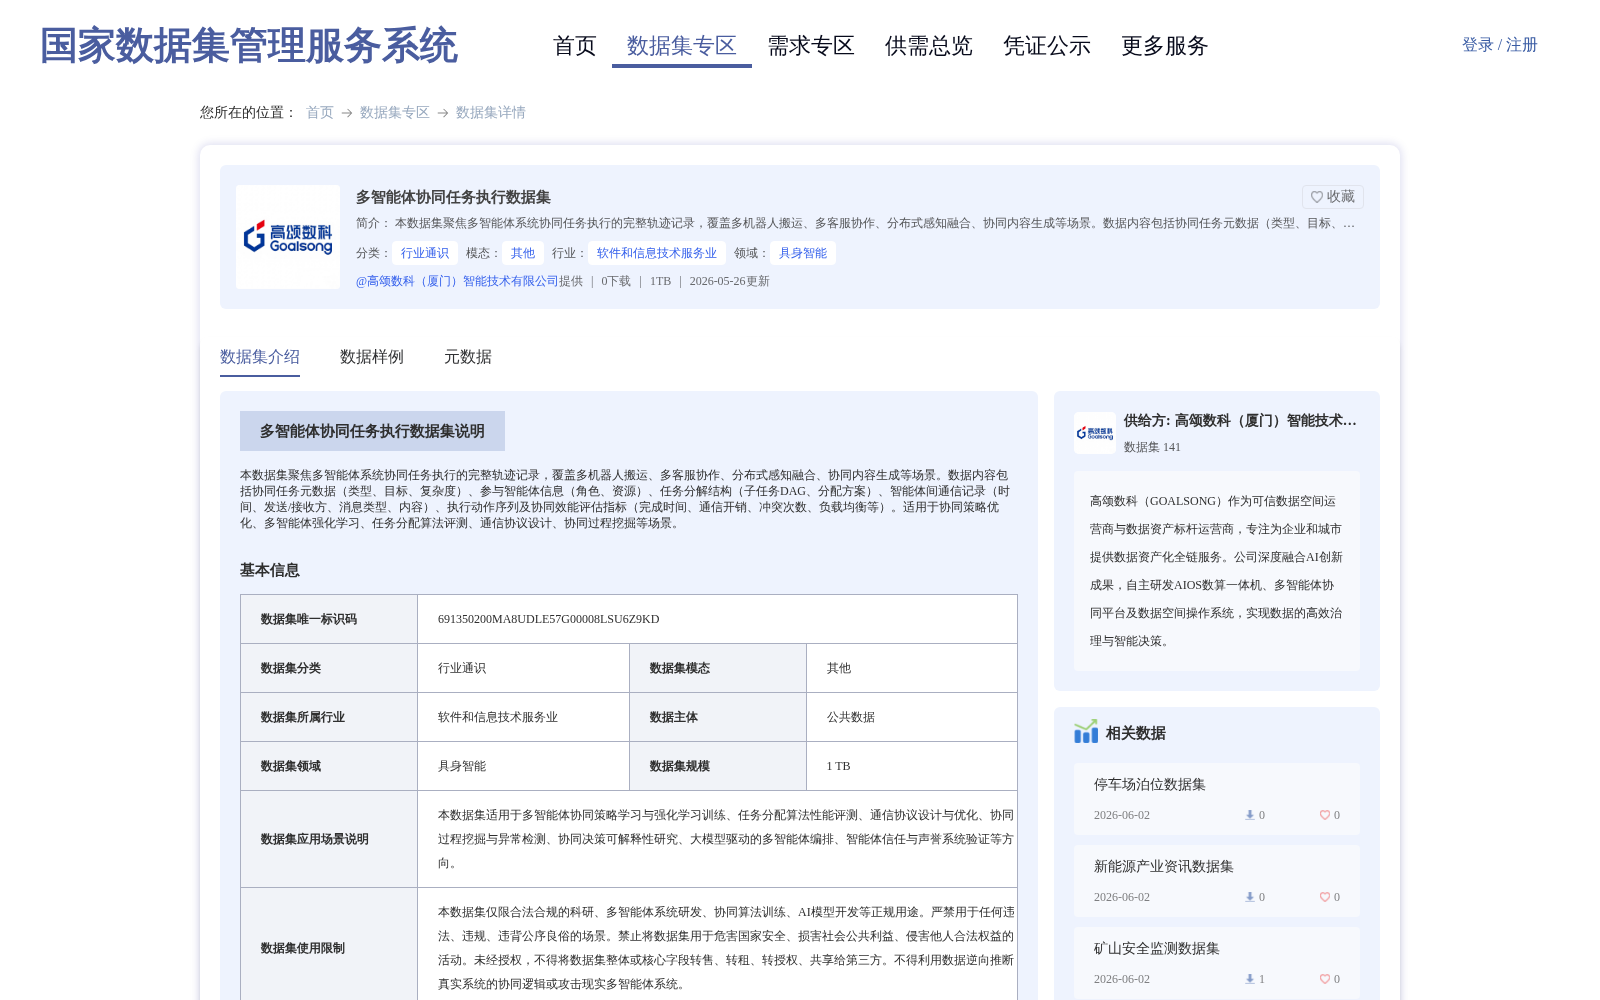Screen dimensions: 1600x1000
Task: Click the identifier 691350200MA8UDLE57G00008LSU6Z9KD
Action: [x=549, y=619]
